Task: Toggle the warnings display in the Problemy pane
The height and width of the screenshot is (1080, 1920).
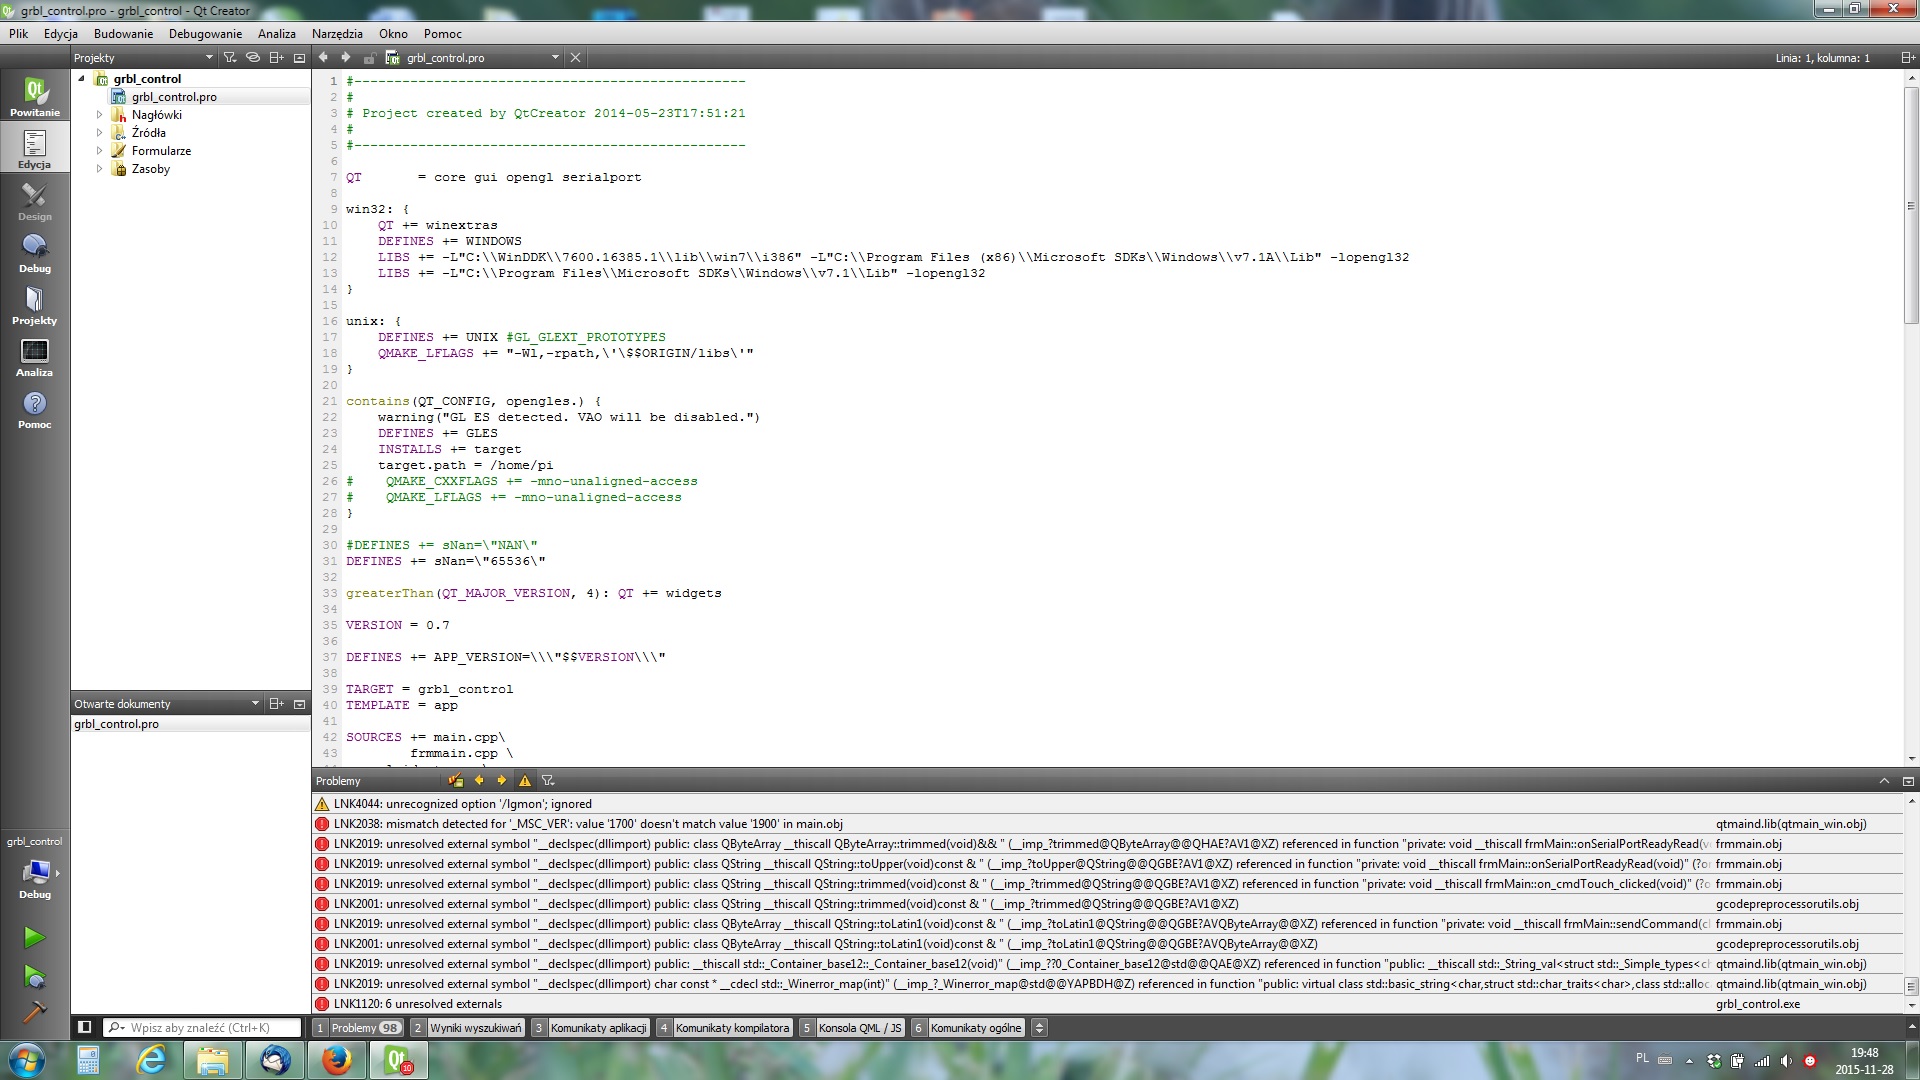Action: (x=525, y=781)
